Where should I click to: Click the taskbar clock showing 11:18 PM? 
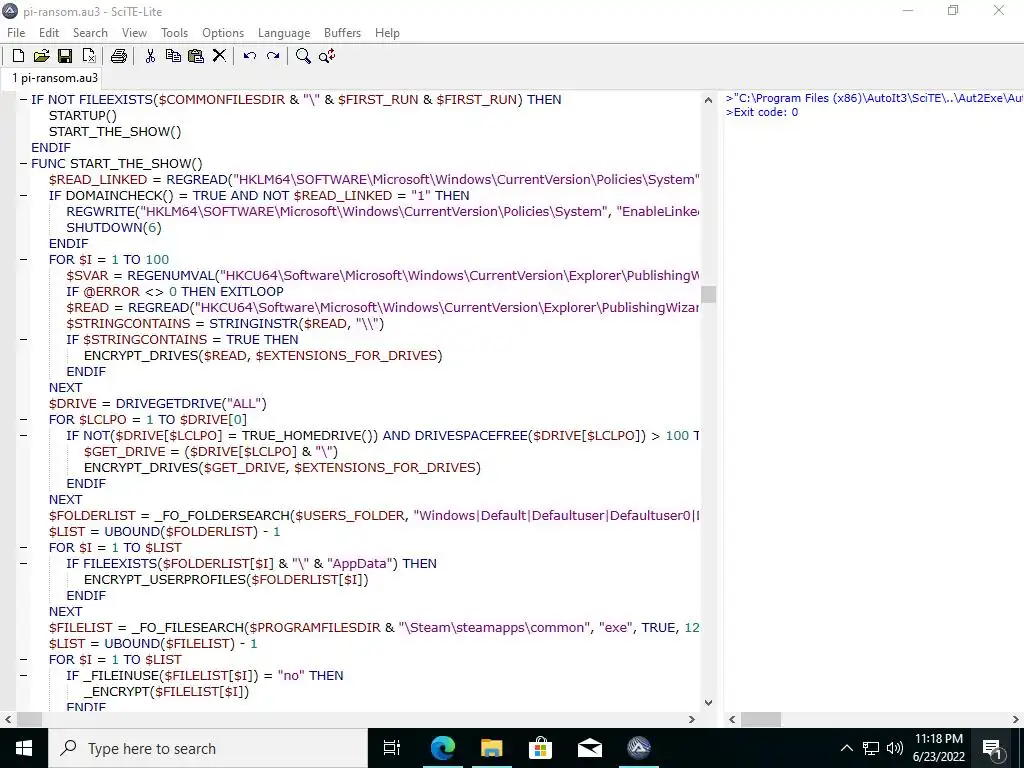[x=938, y=748]
